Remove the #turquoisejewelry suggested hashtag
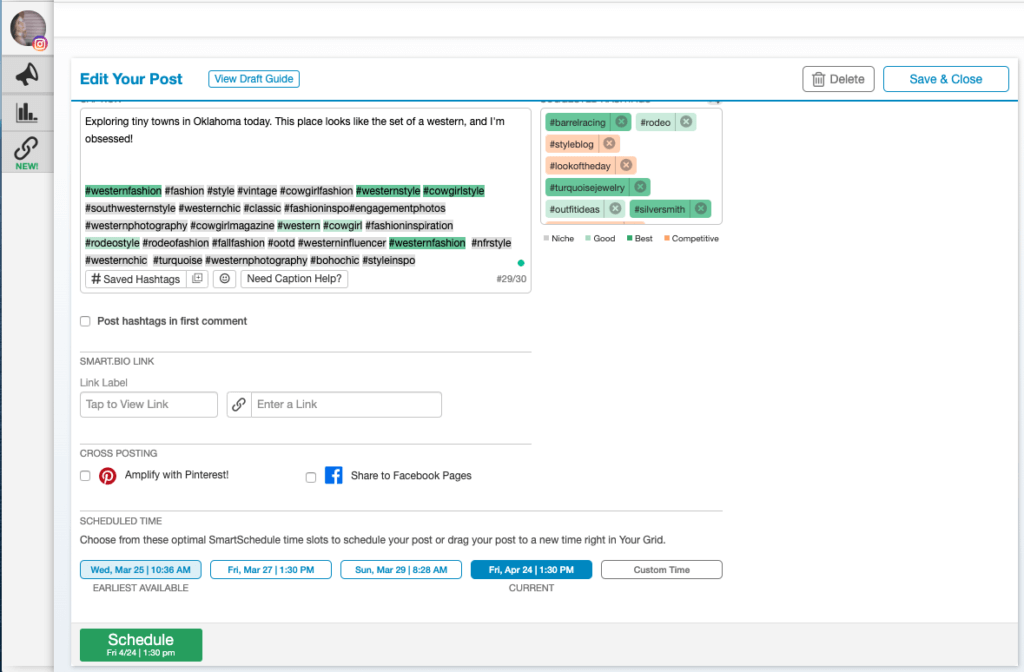 tap(639, 187)
